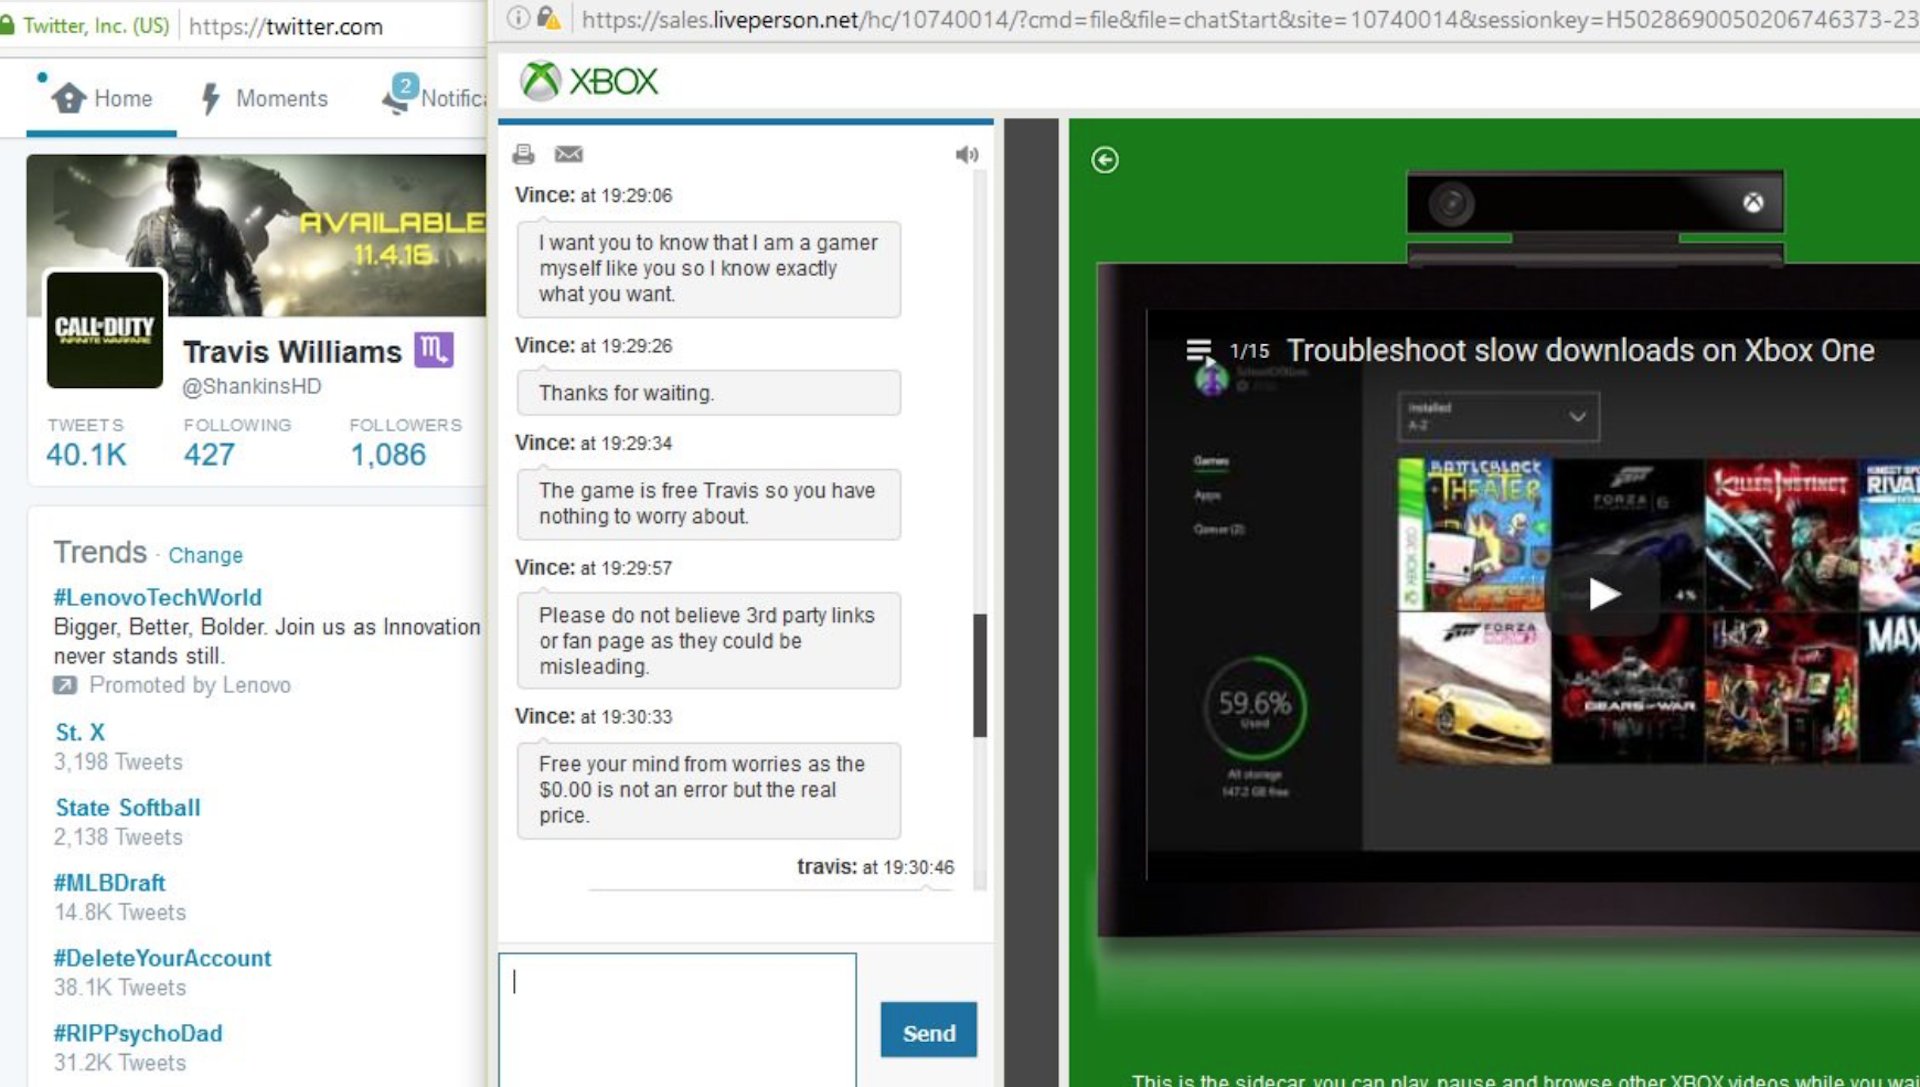
Task: Send the chat message
Action: pos(929,1031)
